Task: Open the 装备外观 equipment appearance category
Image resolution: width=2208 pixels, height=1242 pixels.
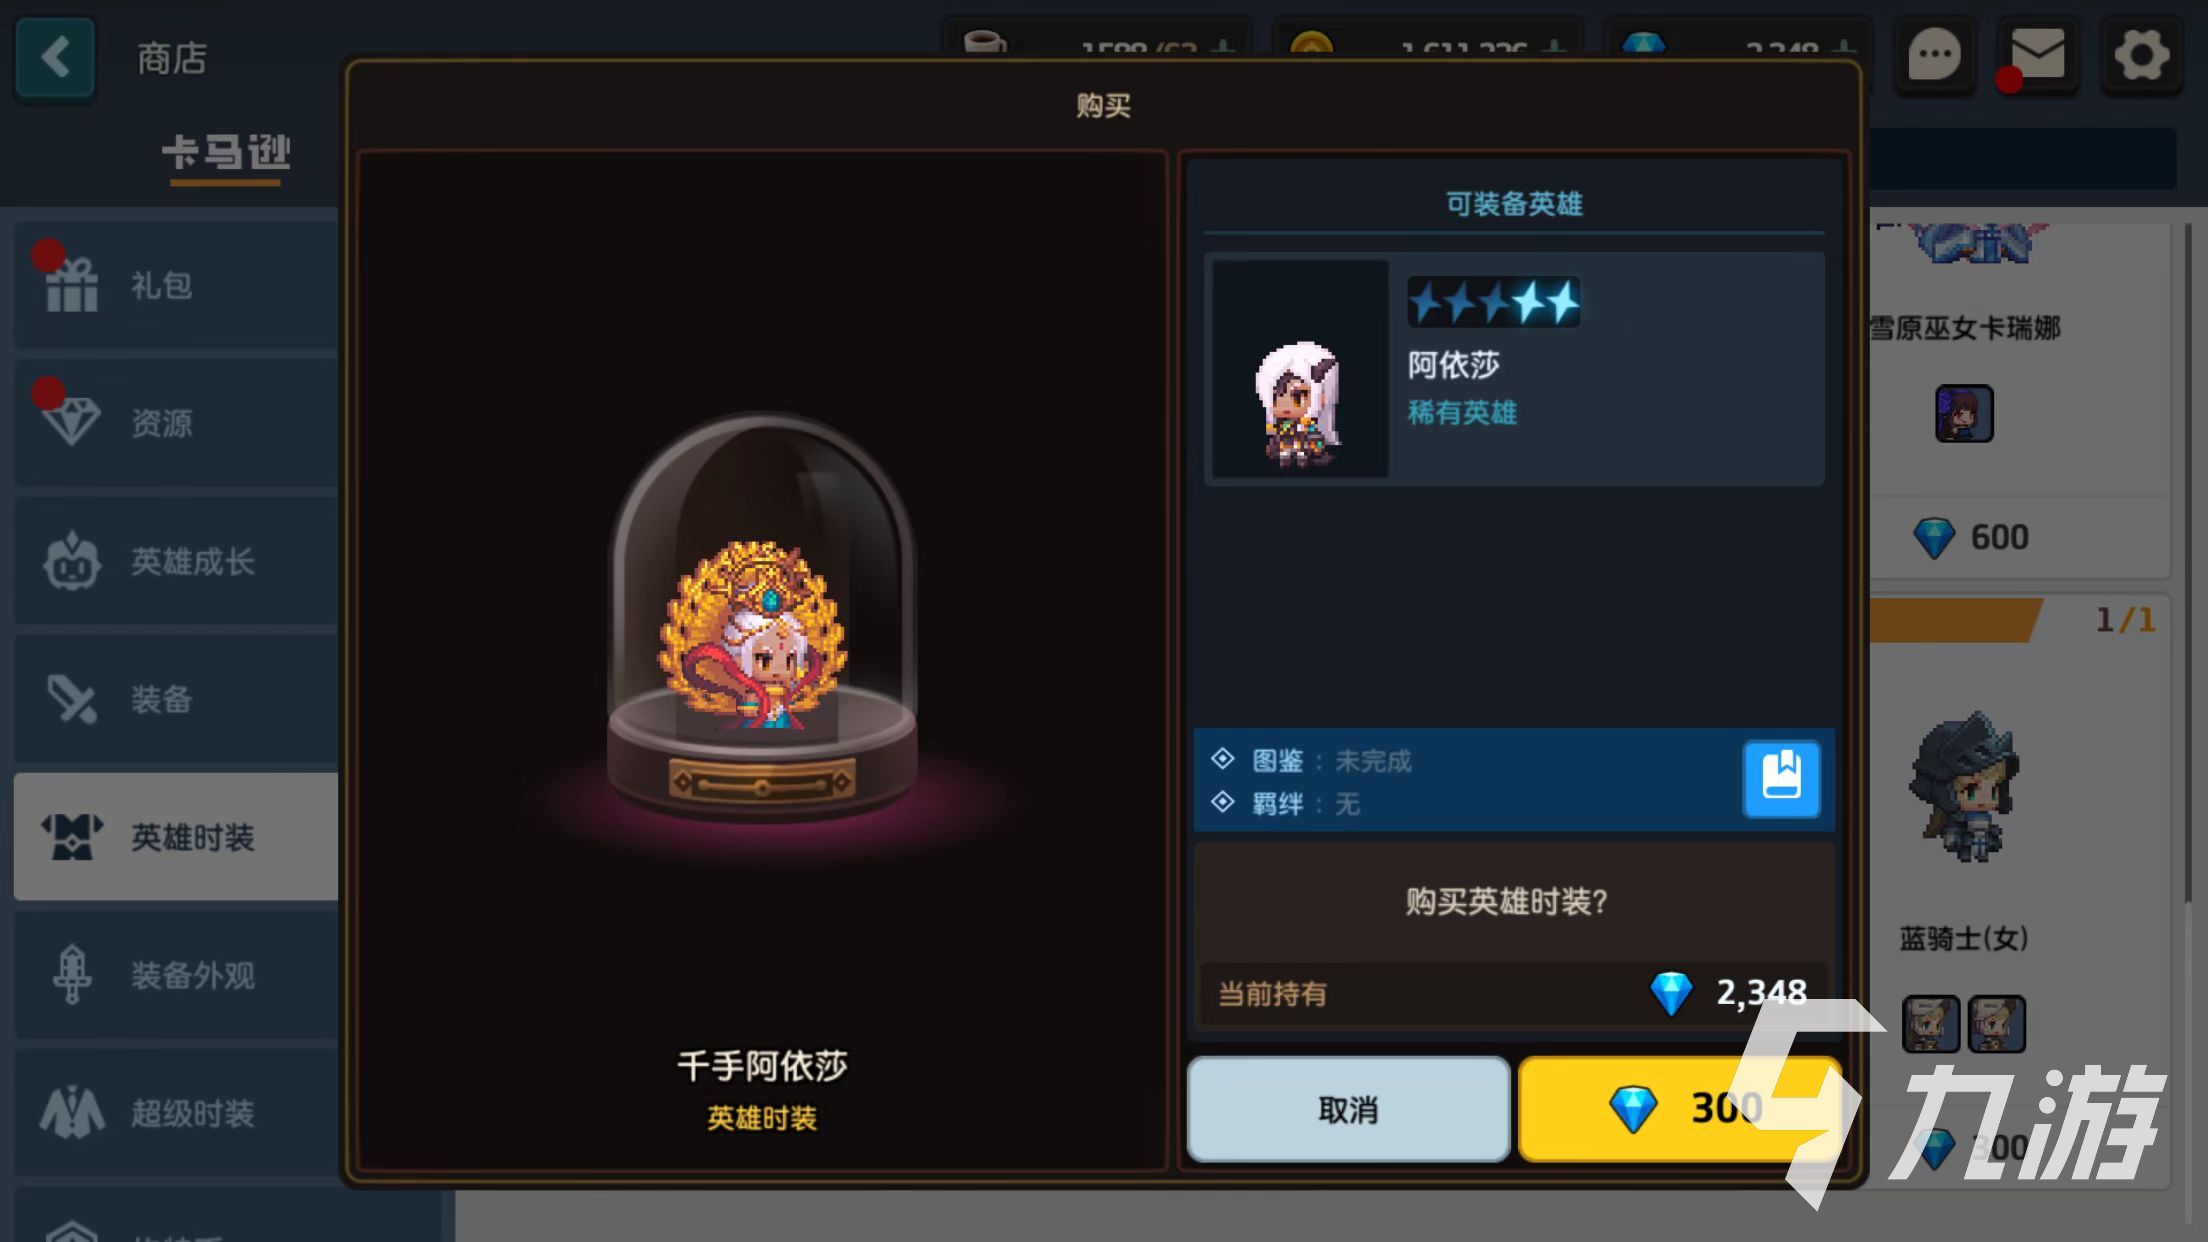Action: pyautogui.click(x=176, y=975)
